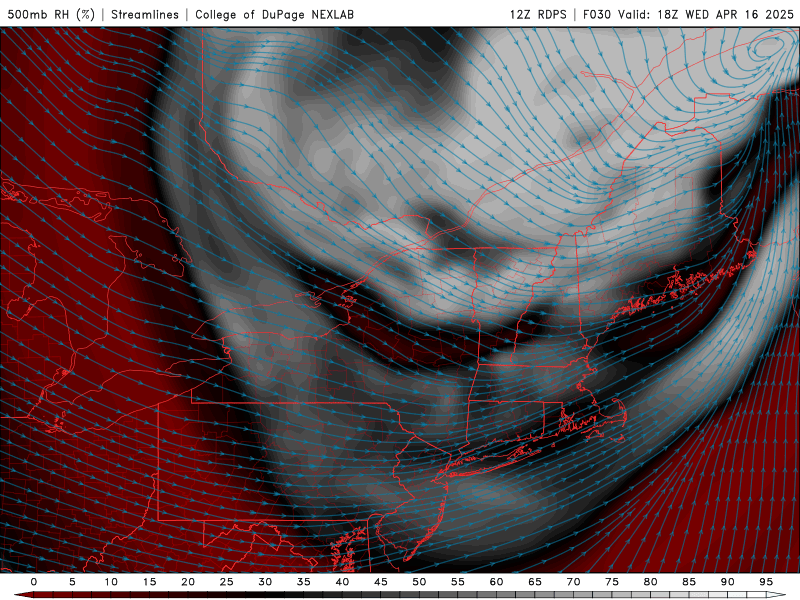Screen dimensions: 800x600
Task: Click "College of DuPage NEXLAB" header text
Action: point(274,14)
